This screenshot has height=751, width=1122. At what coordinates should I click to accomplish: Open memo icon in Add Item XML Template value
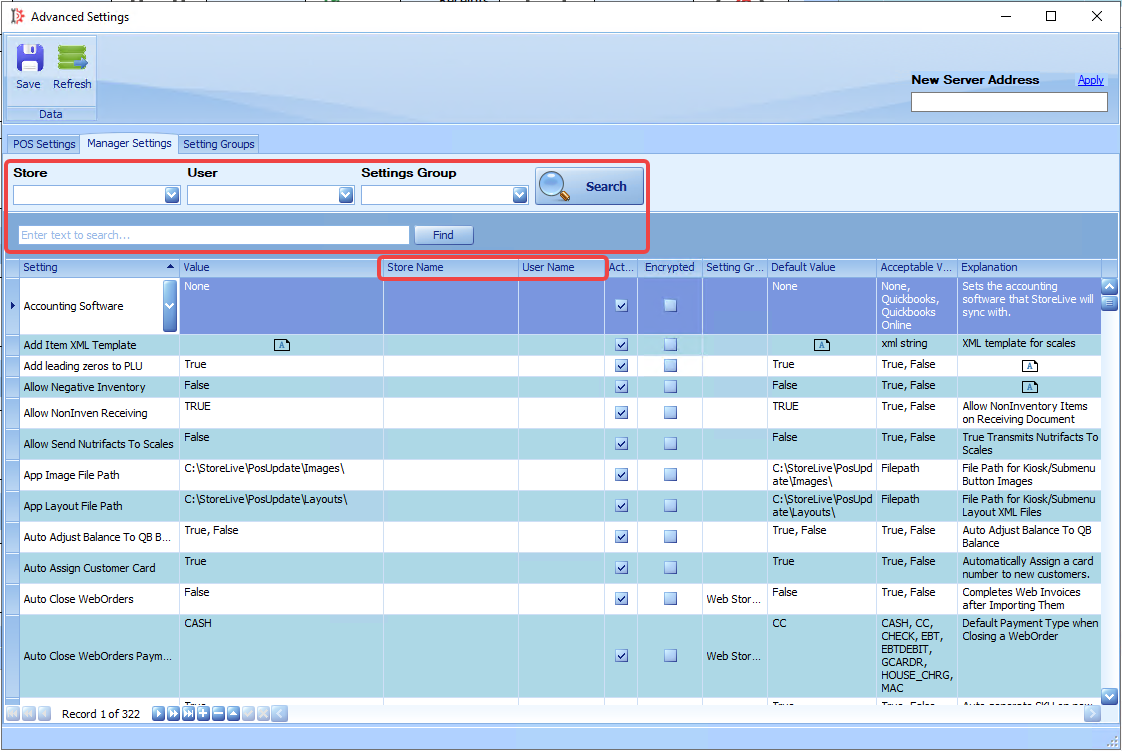pyautogui.click(x=282, y=345)
